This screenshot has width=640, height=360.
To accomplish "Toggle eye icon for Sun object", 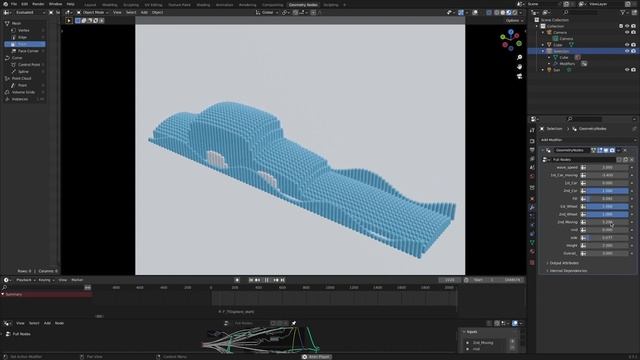I will pos(627,70).
